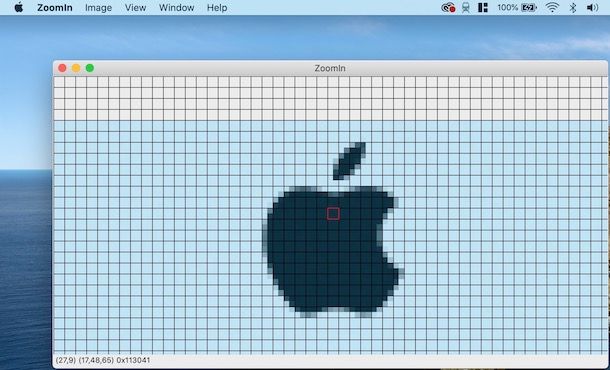
Task: Show the battery status at 100%
Action: (x=517, y=7)
